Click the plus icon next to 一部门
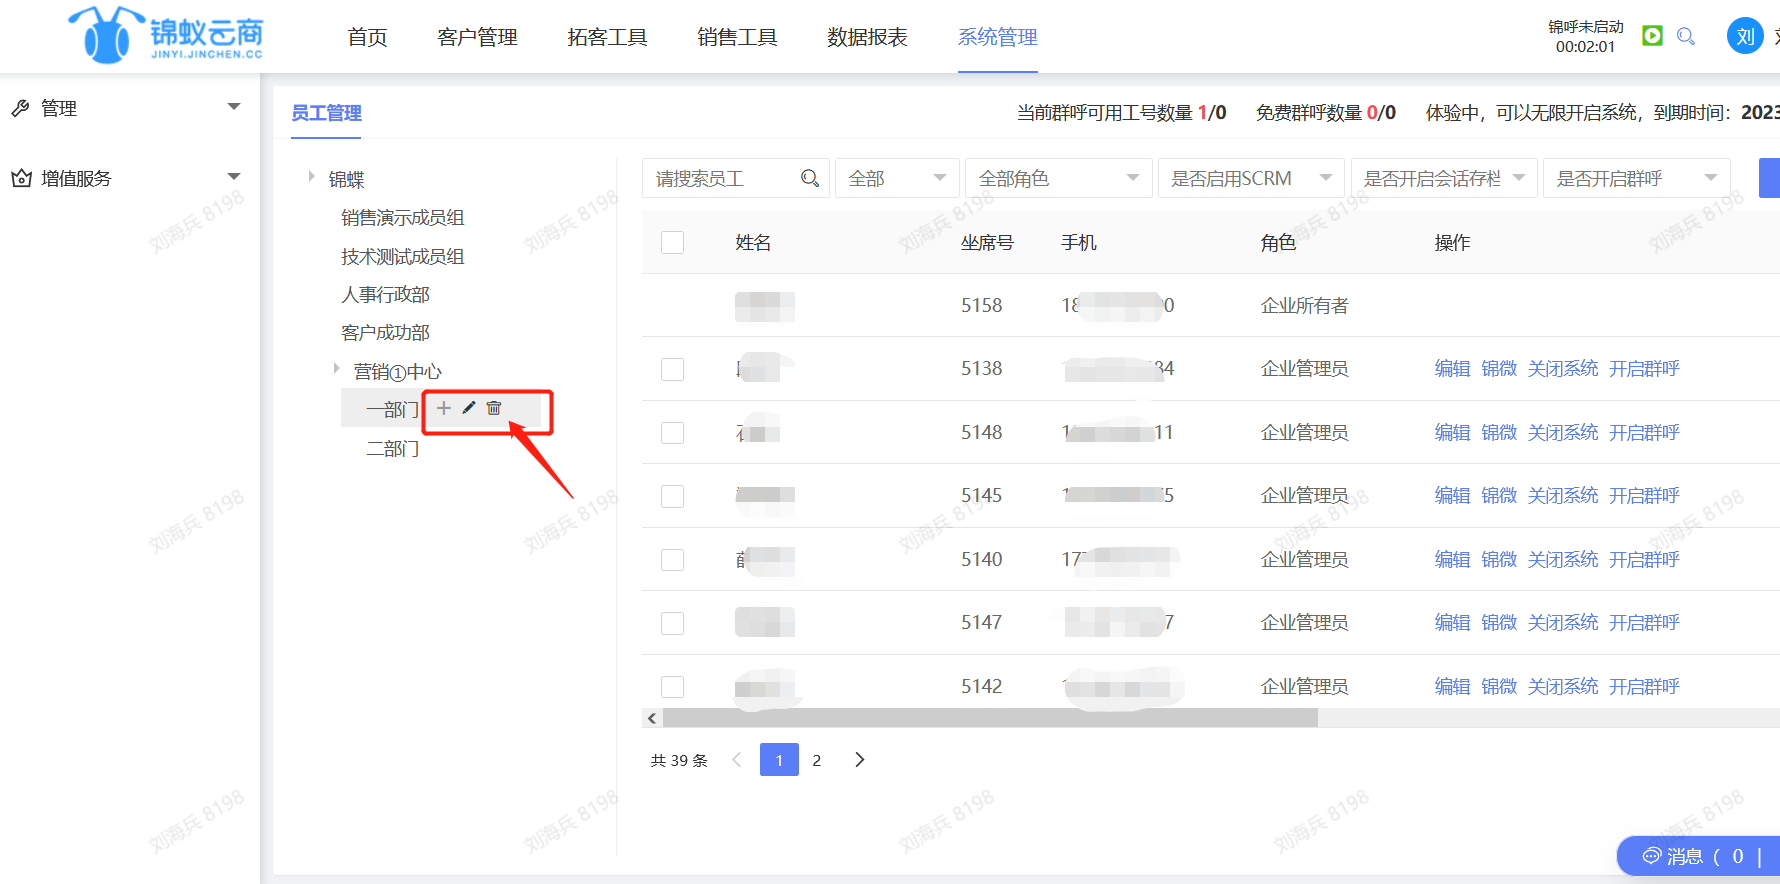Viewport: 1780px width, 884px height. pyautogui.click(x=444, y=408)
